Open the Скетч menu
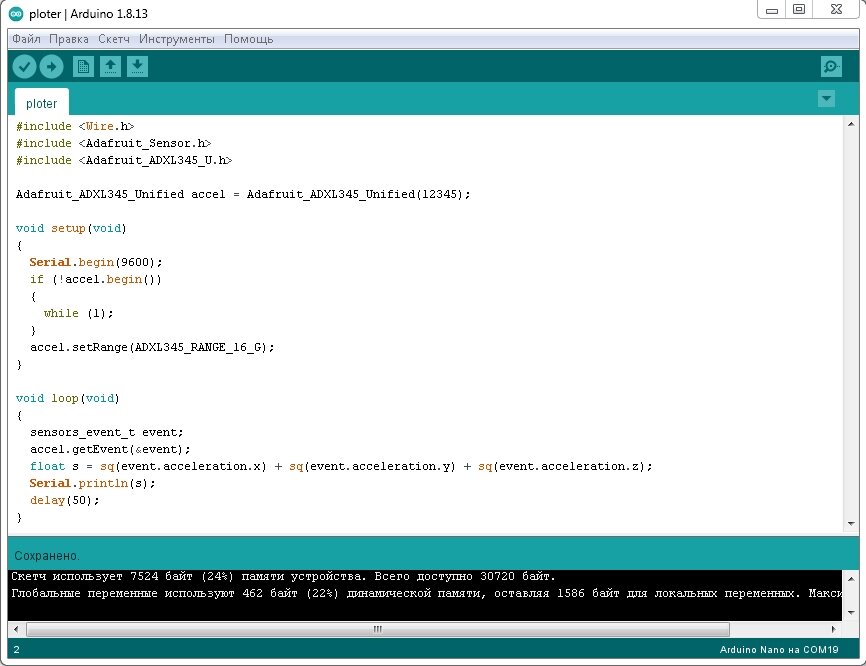This screenshot has width=866, height=666. (114, 39)
